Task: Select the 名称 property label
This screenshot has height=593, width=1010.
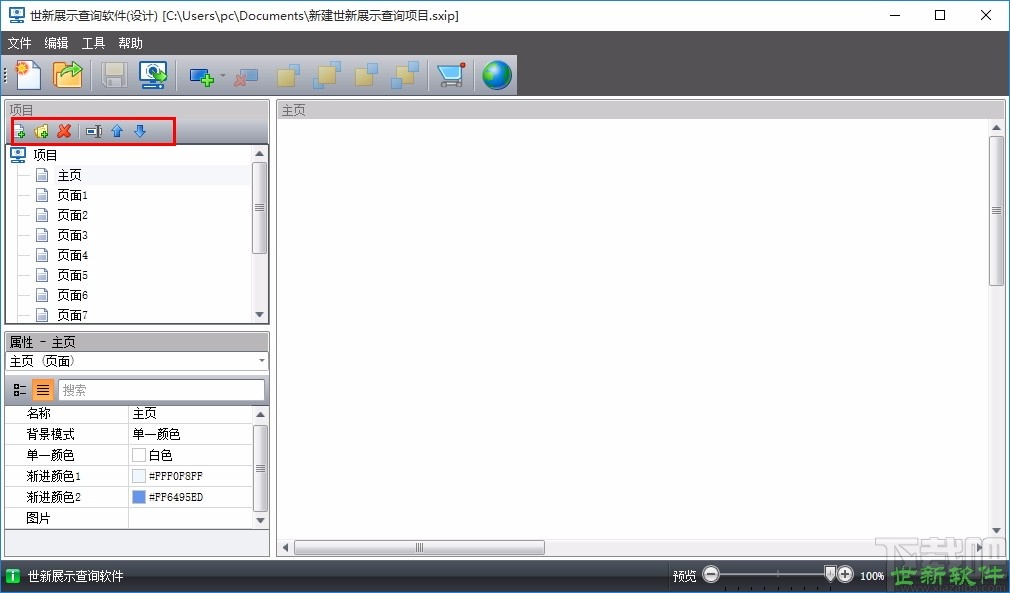Action: (x=39, y=413)
